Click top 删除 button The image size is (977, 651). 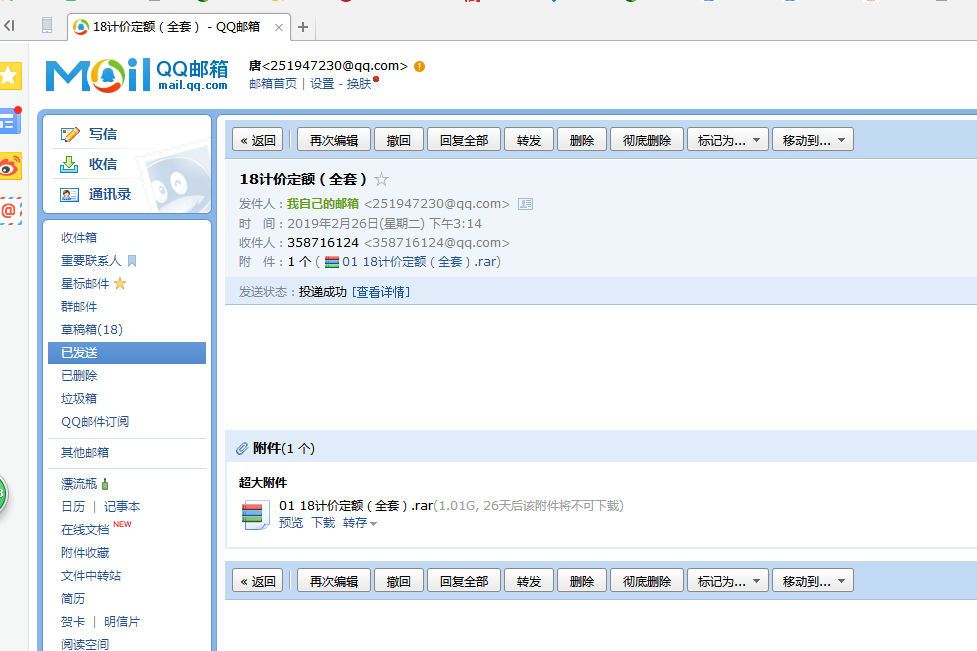(x=581, y=140)
